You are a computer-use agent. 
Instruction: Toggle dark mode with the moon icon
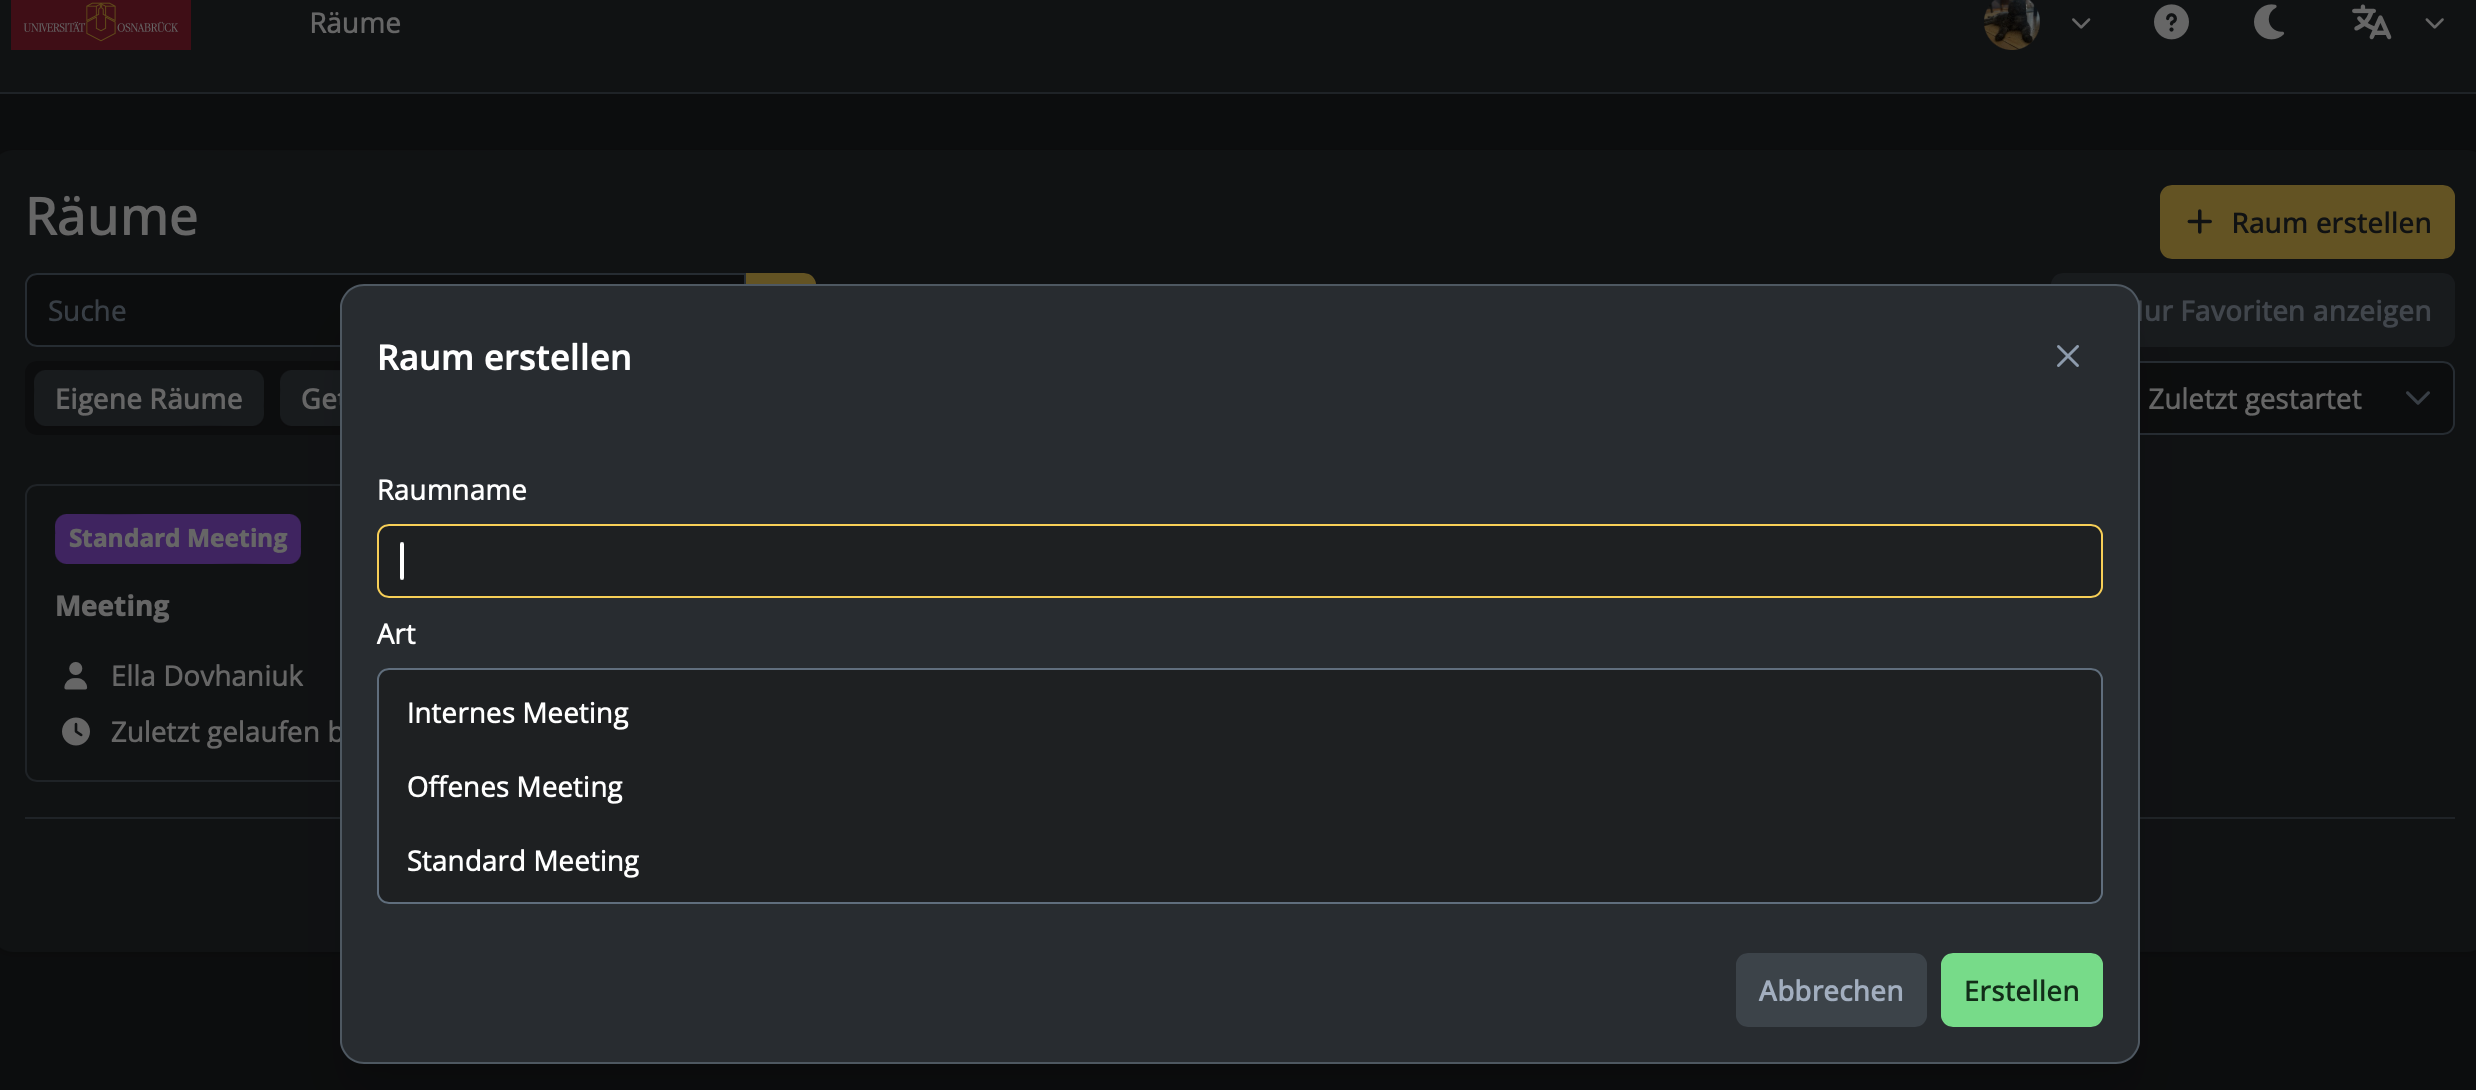pos(2269,22)
